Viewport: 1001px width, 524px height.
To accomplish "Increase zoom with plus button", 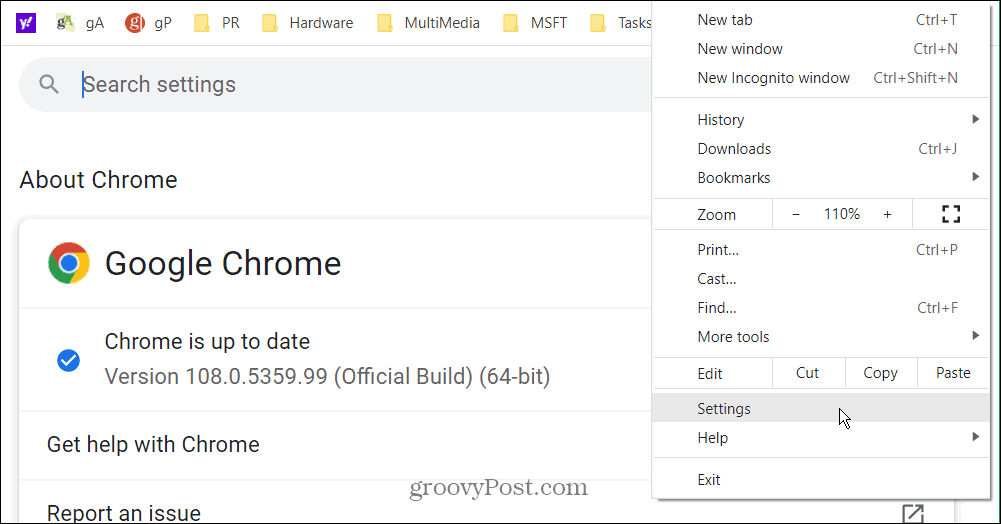I will [x=887, y=214].
